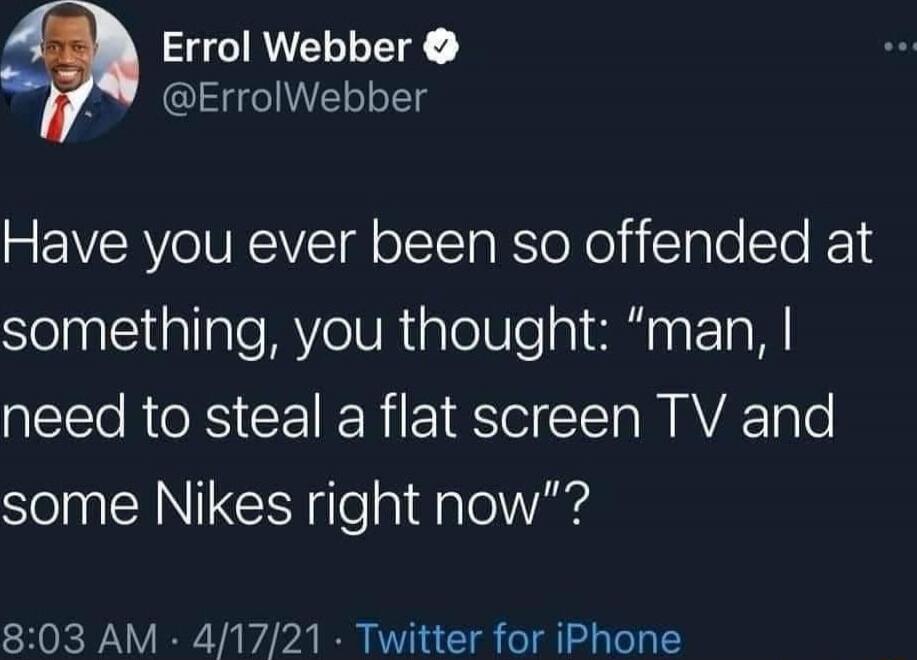917x660 pixels.
Task: Open the three-dot more options menu
Action: click(901, 47)
